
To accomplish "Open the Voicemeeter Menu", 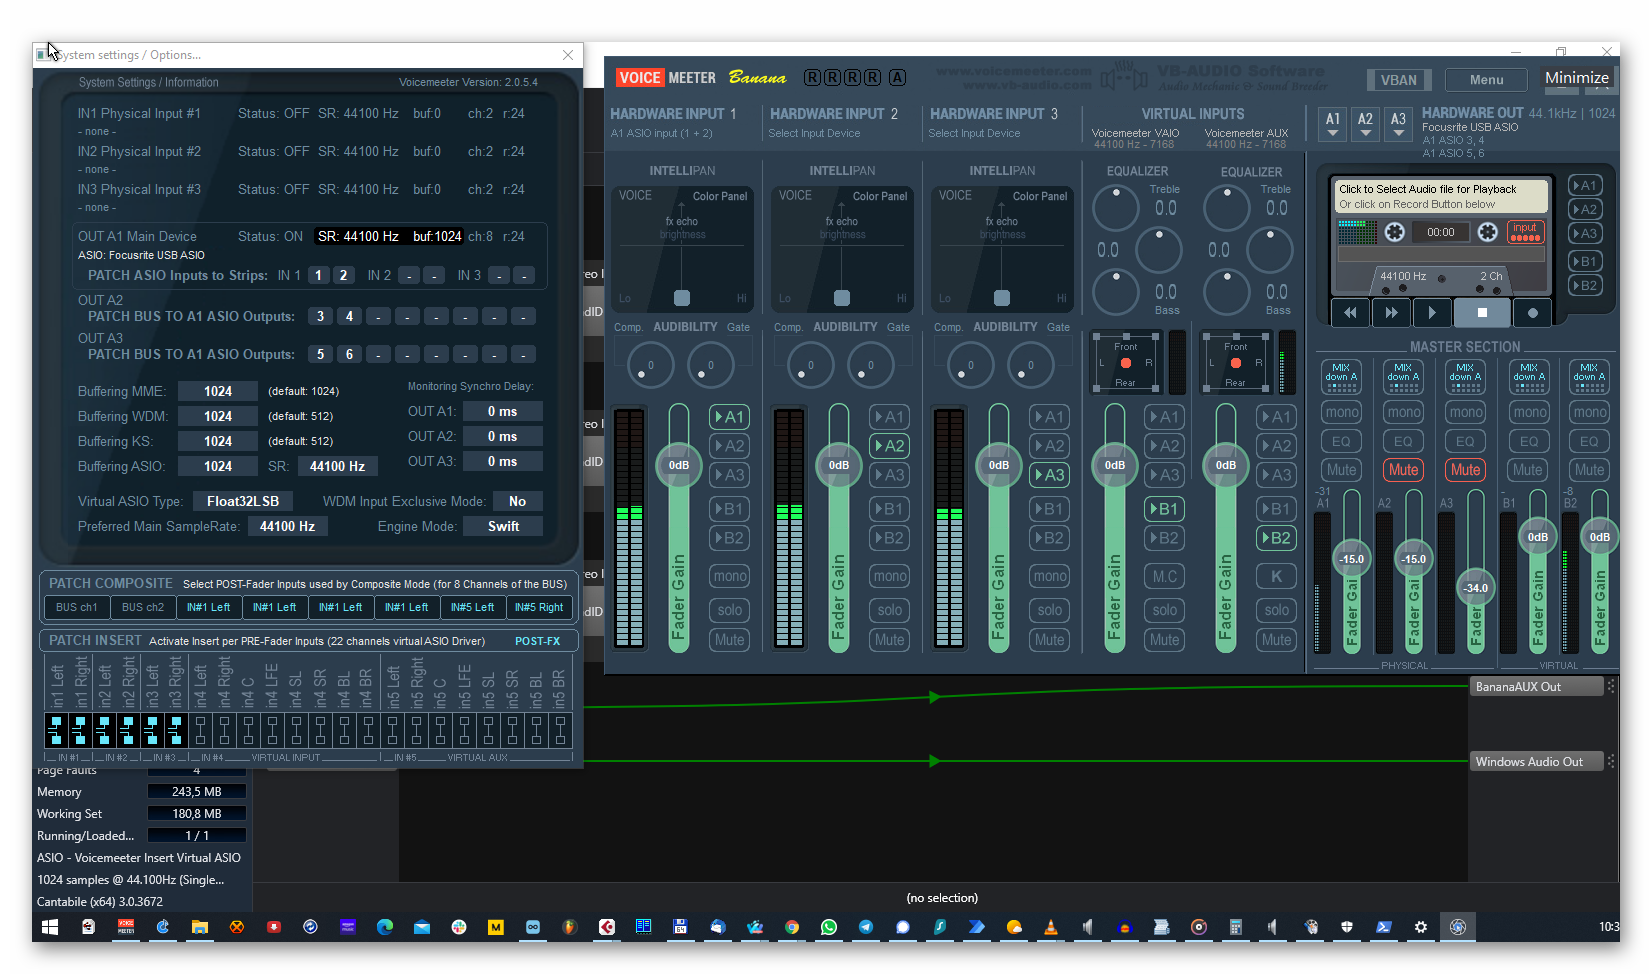I will click(x=1486, y=80).
